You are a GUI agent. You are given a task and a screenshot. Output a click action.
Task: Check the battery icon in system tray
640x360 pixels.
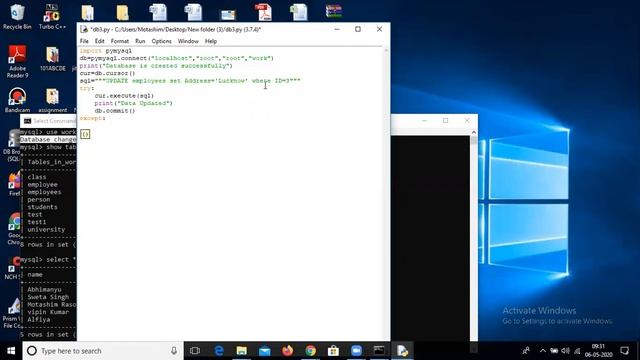click(554, 351)
